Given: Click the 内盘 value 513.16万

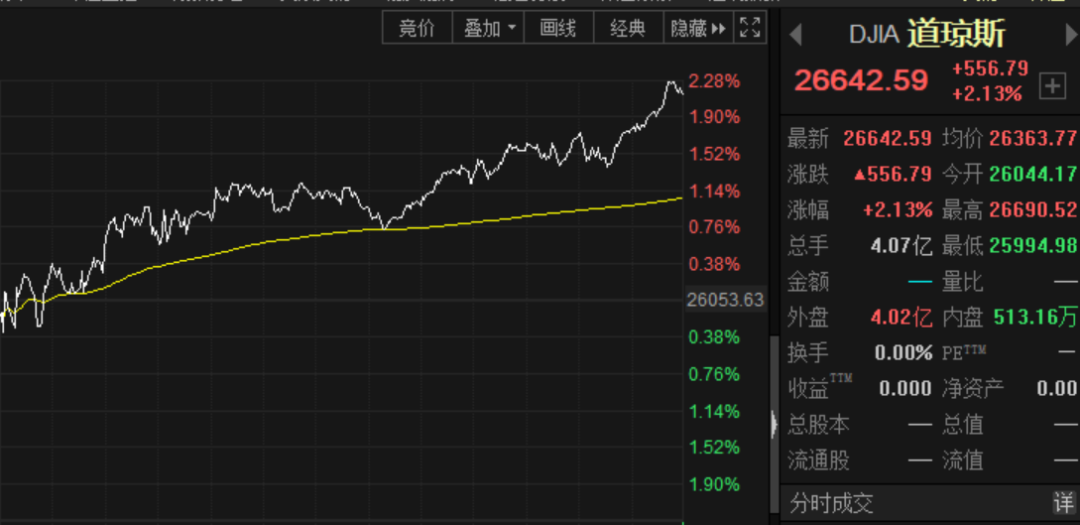Looking at the screenshot, I should point(1035,318).
